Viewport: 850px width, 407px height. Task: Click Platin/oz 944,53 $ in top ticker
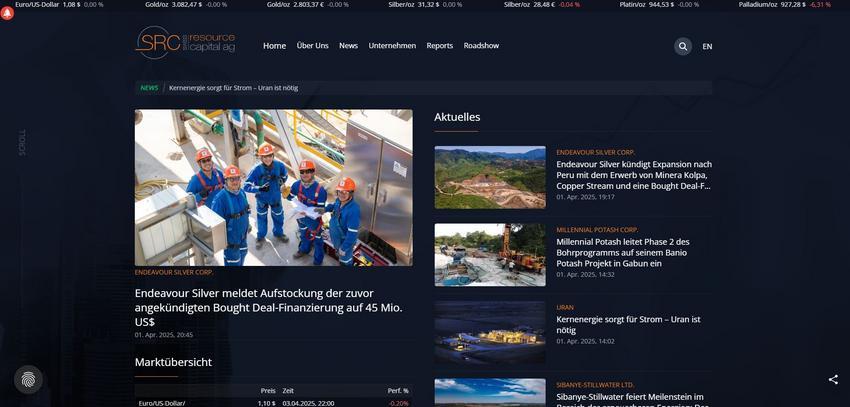(659, 4)
